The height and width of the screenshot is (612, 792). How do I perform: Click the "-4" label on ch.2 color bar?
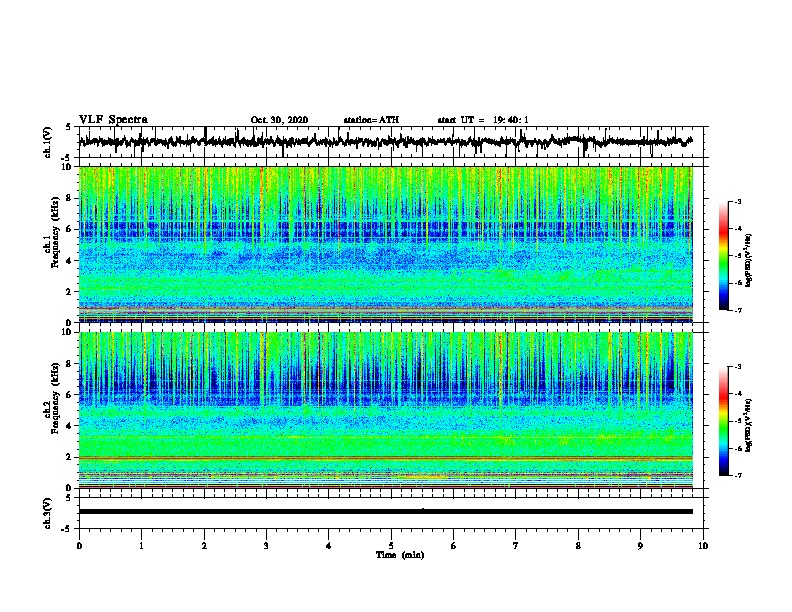(738, 394)
